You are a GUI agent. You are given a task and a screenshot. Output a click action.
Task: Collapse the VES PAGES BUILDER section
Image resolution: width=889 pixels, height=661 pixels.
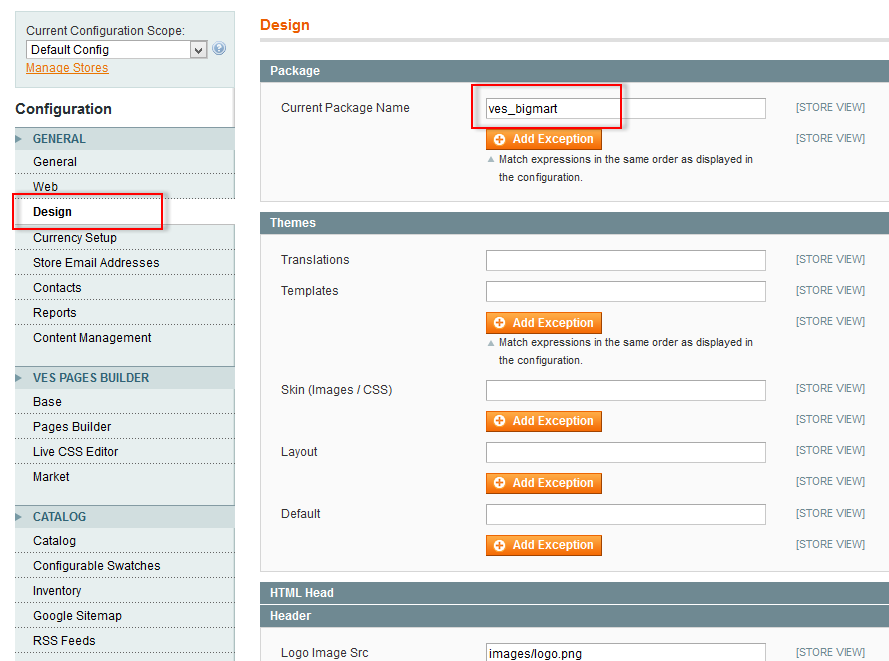point(90,378)
